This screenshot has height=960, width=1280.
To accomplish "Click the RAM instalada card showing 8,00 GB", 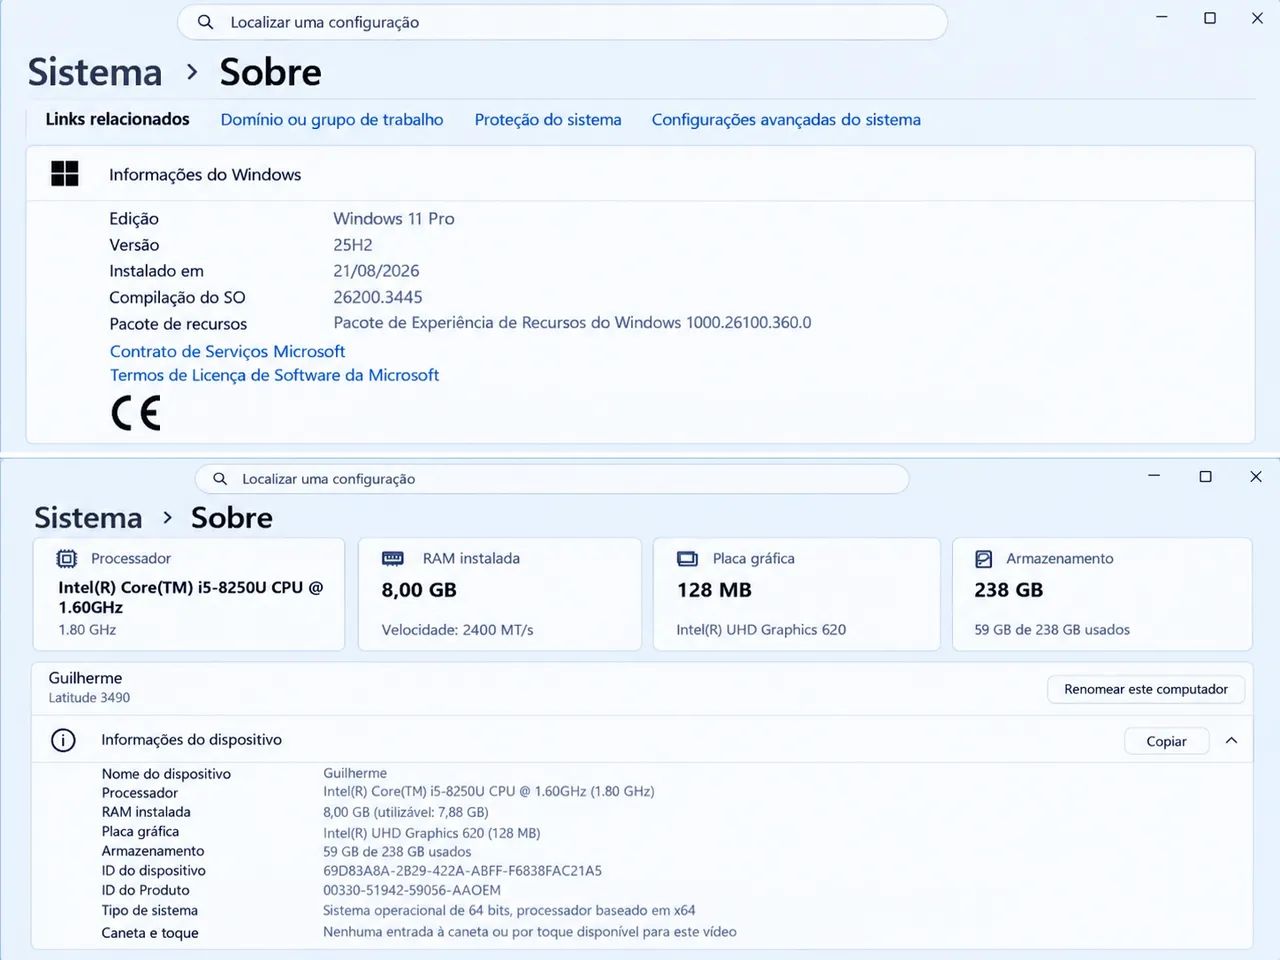I will [x=500, y=594].
